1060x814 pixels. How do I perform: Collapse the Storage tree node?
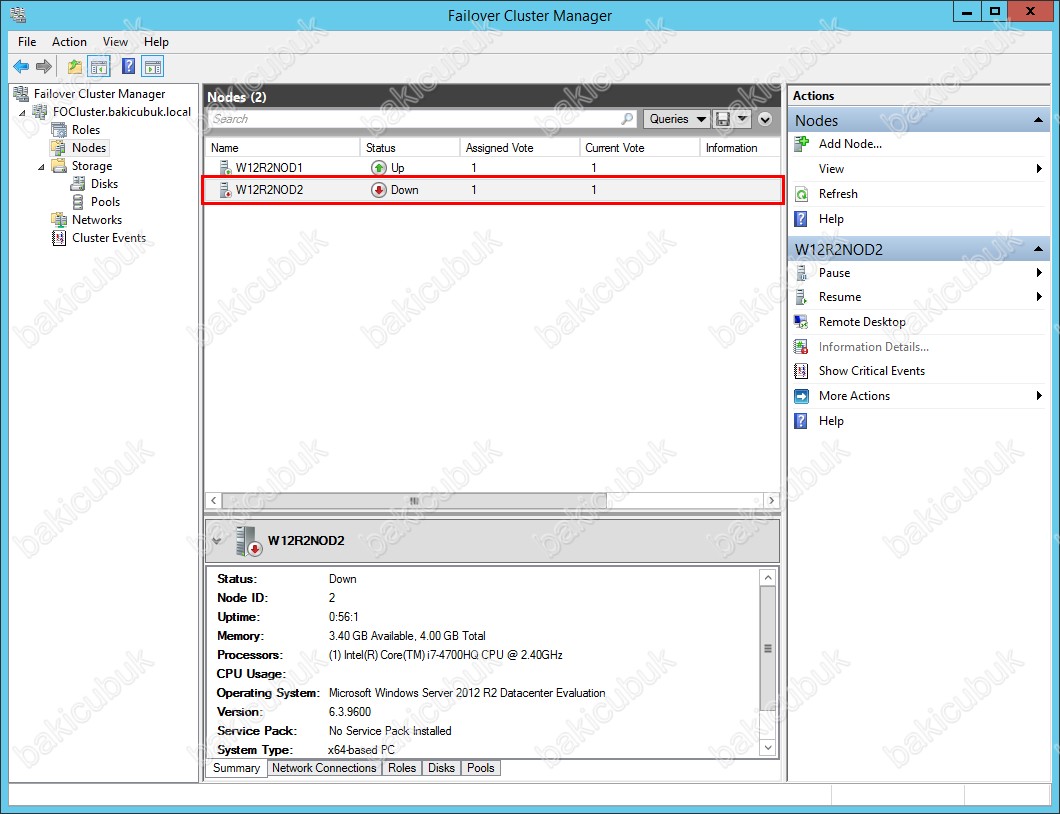(x=41, y=166)
